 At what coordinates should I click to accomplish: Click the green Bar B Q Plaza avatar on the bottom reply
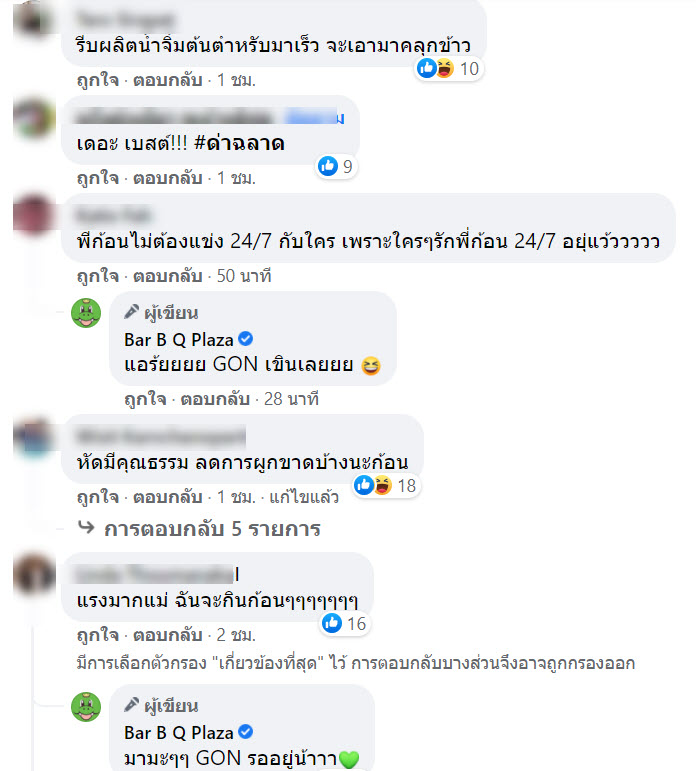pos(86,707)
